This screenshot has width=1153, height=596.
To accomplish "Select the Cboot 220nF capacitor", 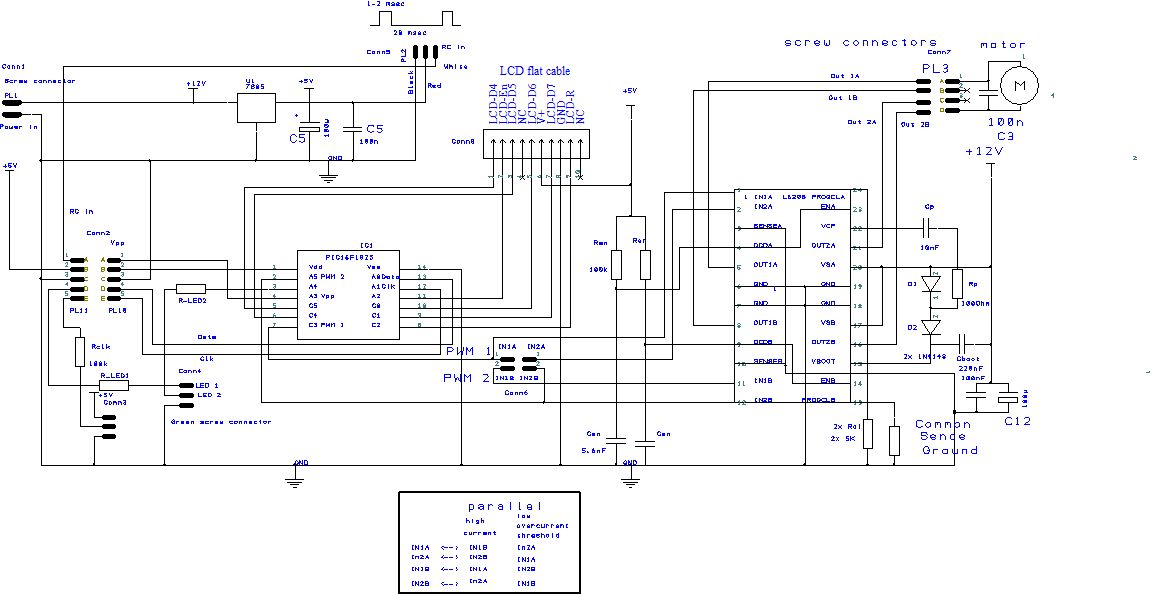I will [x=965, y=342].
